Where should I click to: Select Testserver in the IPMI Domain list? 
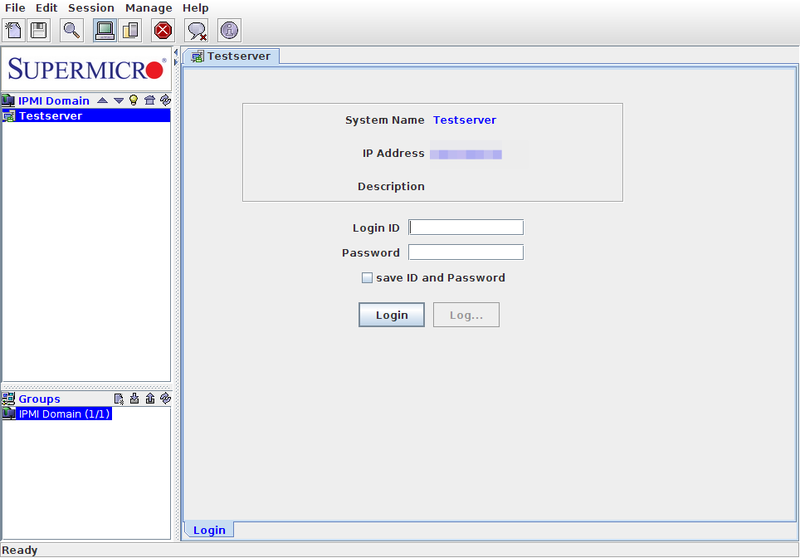(86, 116)
